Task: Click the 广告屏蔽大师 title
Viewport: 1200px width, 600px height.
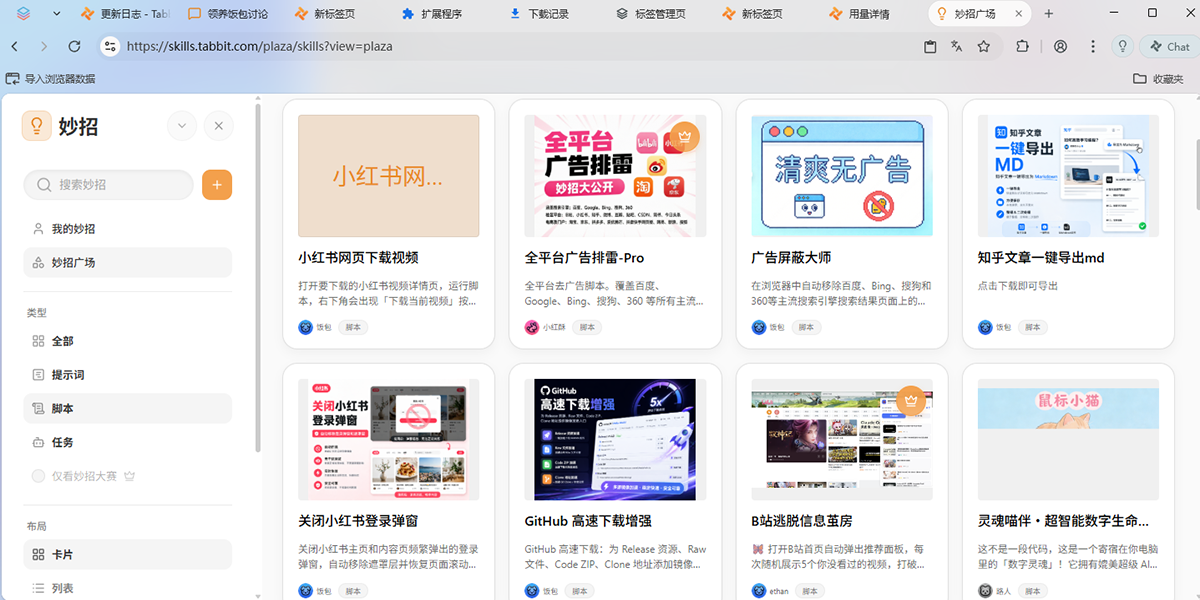Action: point(791,257)
